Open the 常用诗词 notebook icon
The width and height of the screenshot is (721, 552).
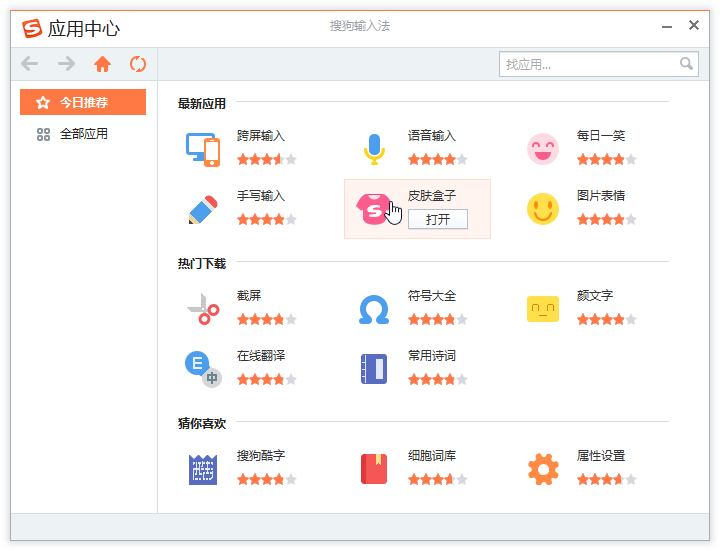(373, 369)
